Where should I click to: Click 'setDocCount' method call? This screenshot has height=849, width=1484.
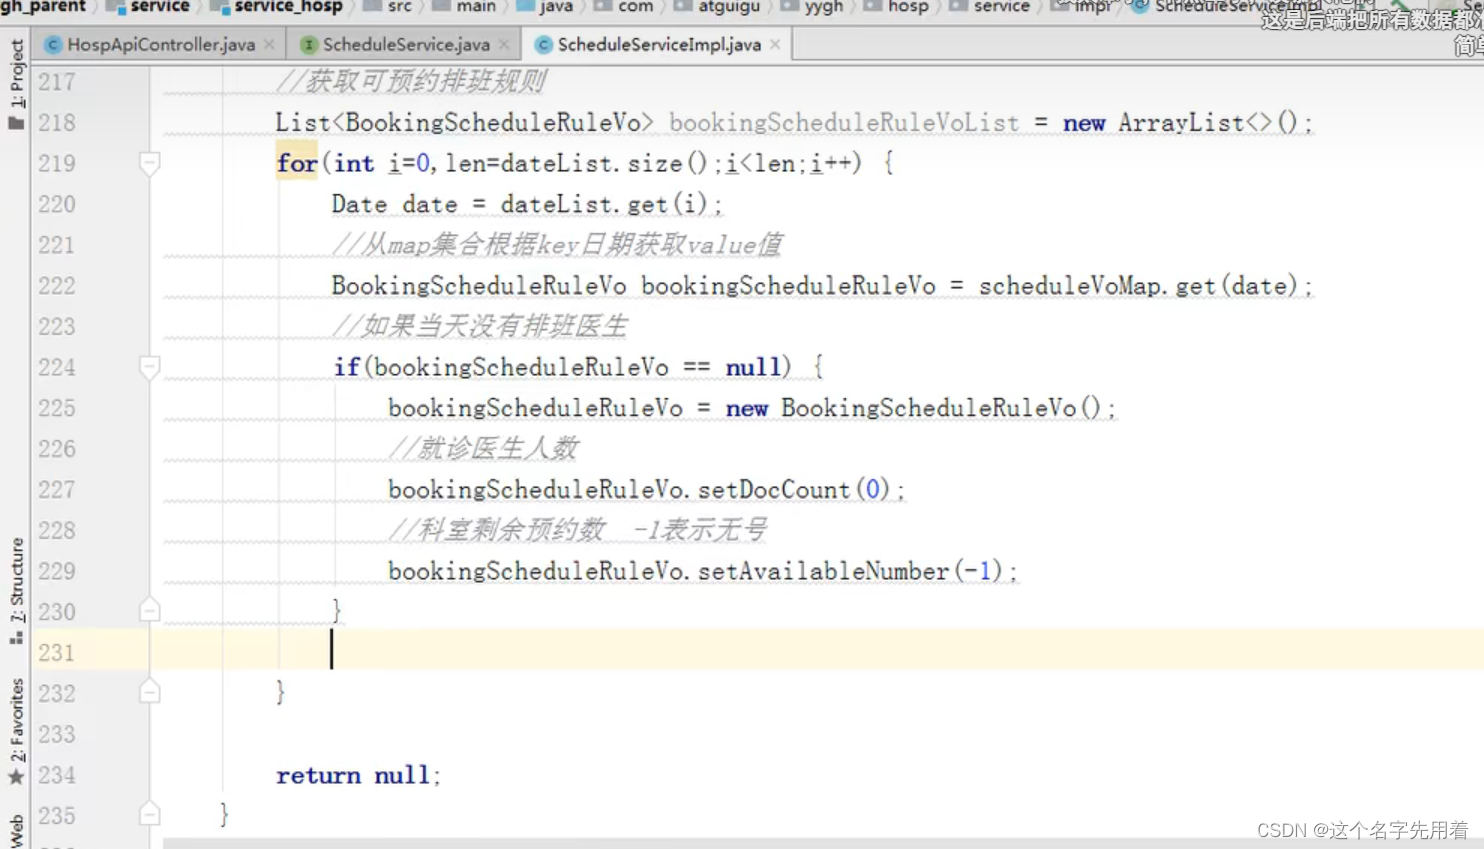tap(773, 489)
